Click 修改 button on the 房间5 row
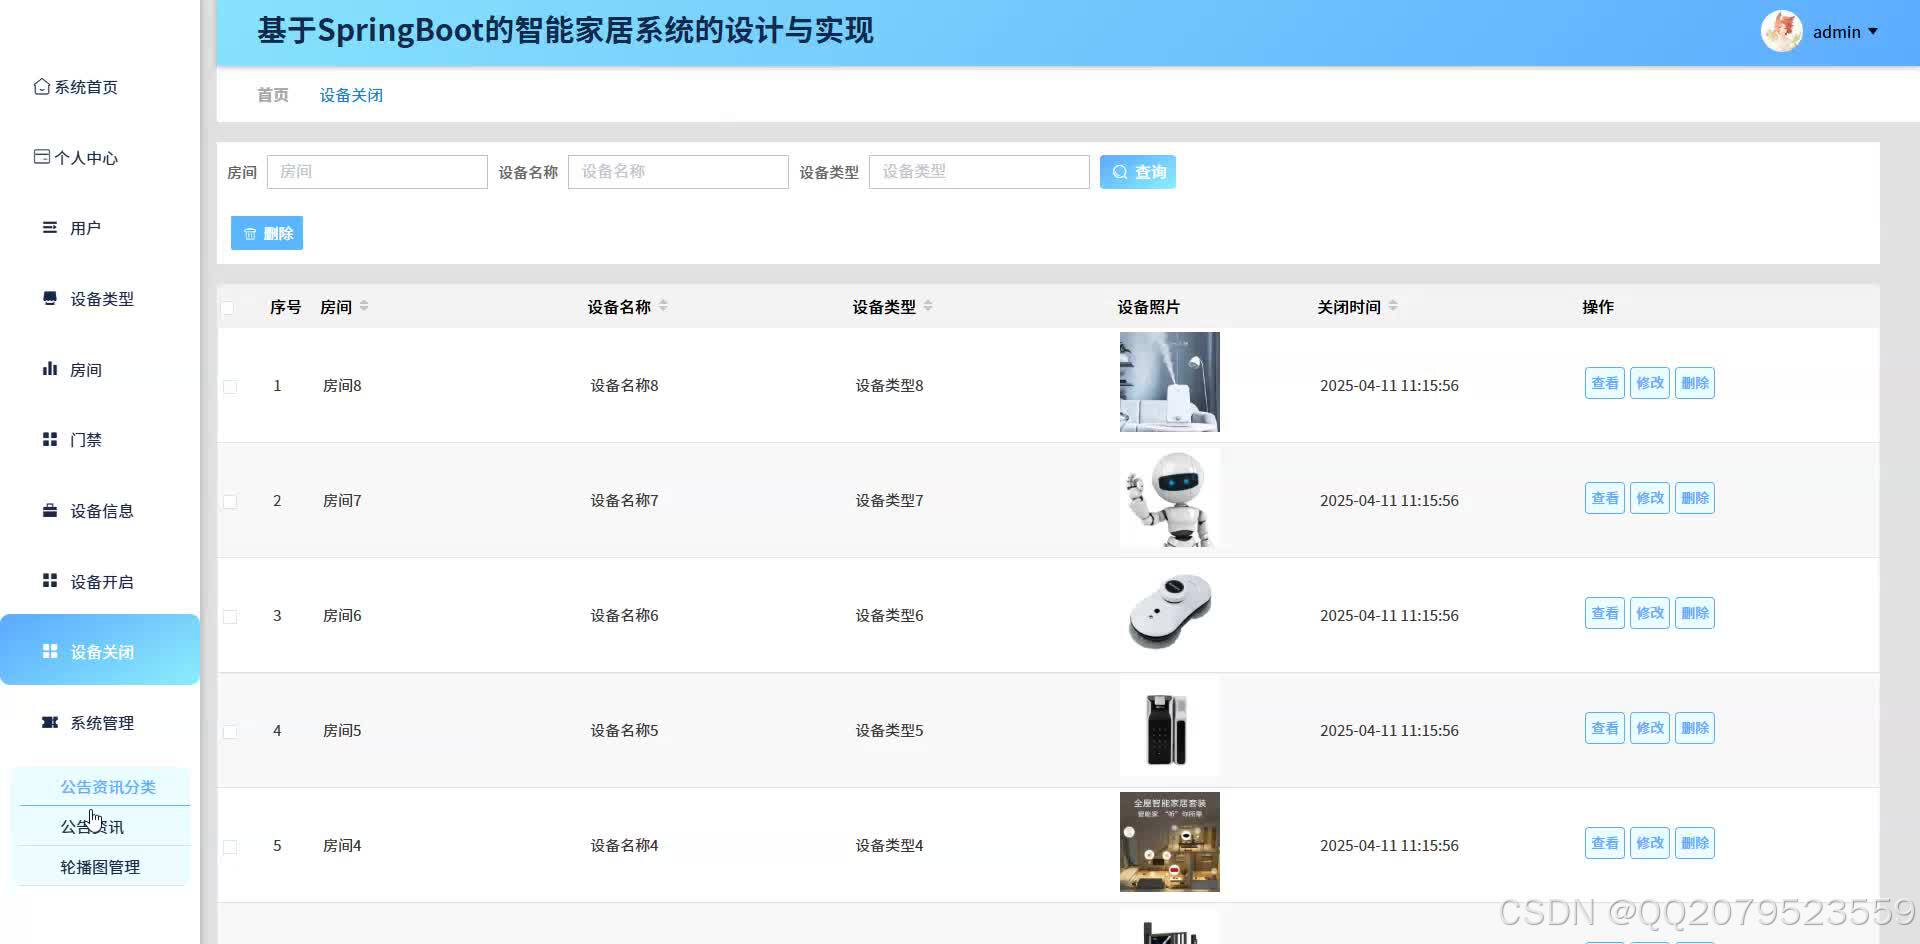This screenshot has width=1920, height=944. pos(1649,727)
